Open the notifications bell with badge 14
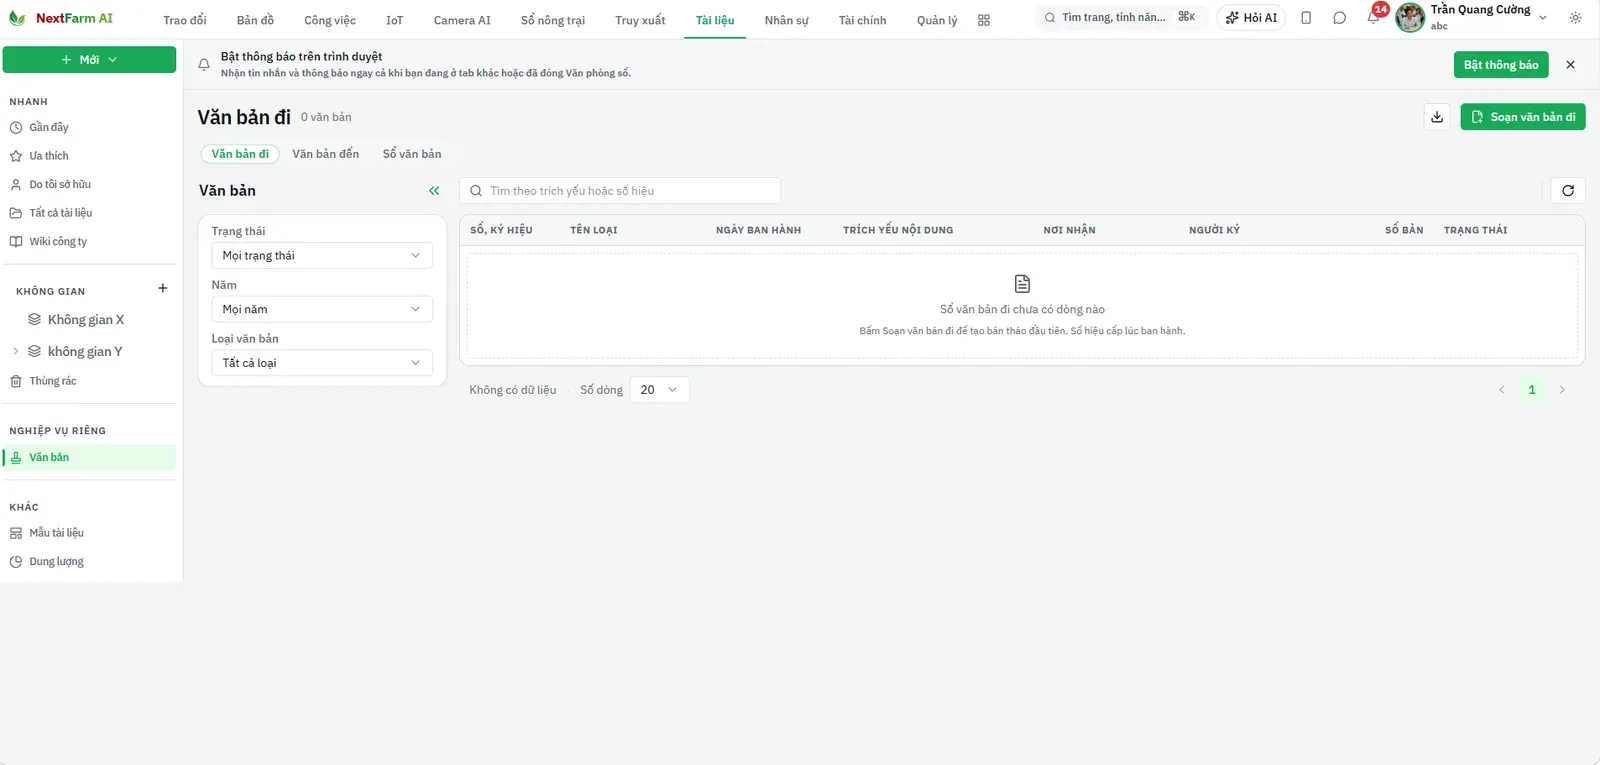 click(x=1374, y=17)
